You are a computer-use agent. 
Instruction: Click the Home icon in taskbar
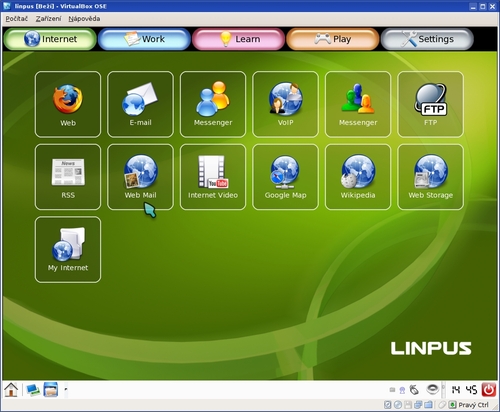(11, 390)
